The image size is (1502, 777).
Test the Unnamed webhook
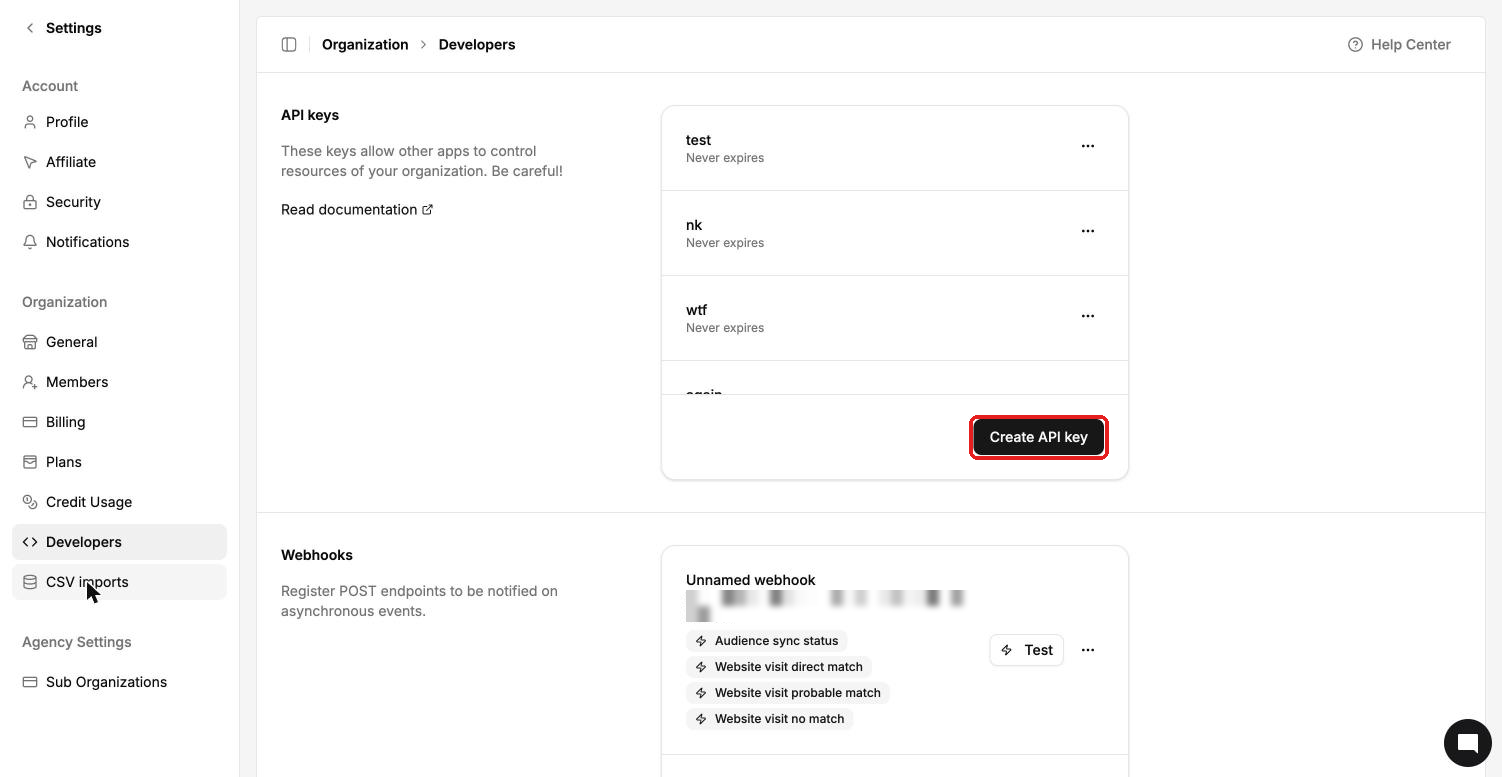coord(1027,650)
